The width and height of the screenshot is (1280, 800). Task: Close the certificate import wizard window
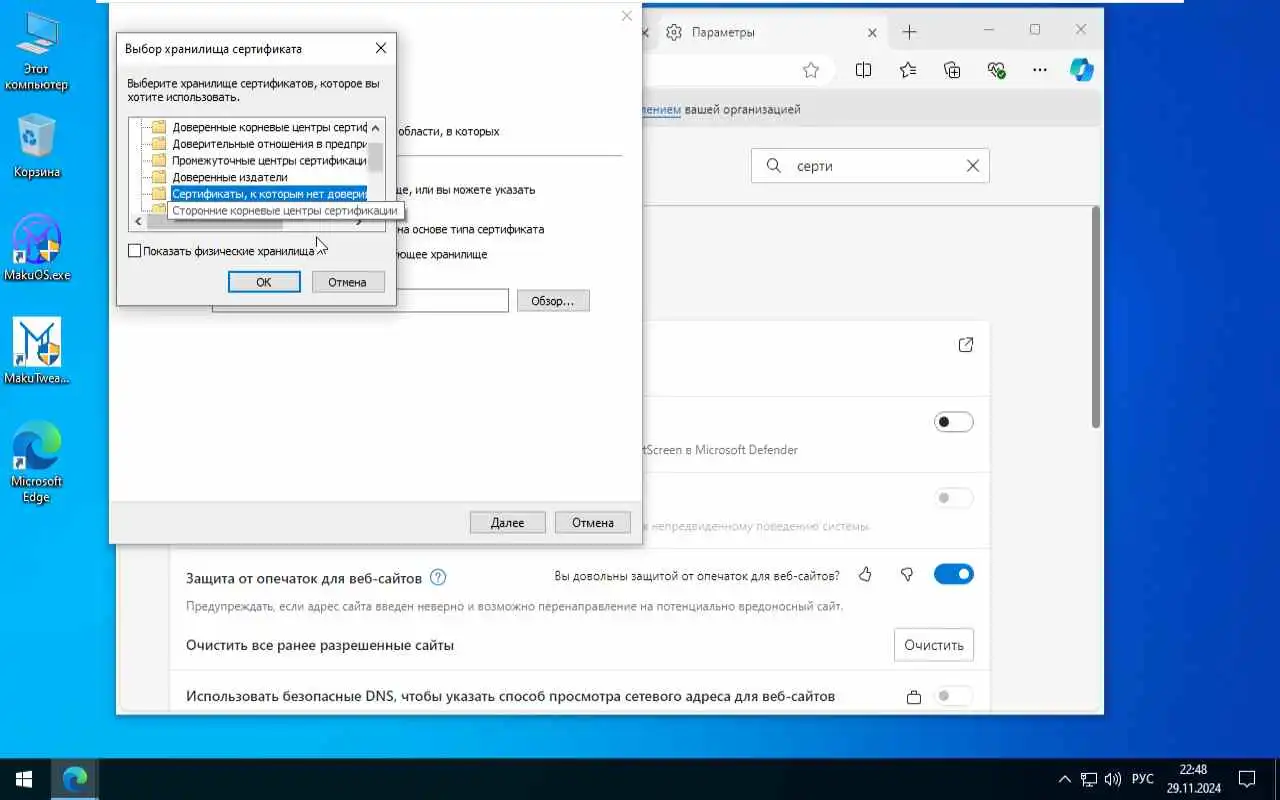pos(627,16)
